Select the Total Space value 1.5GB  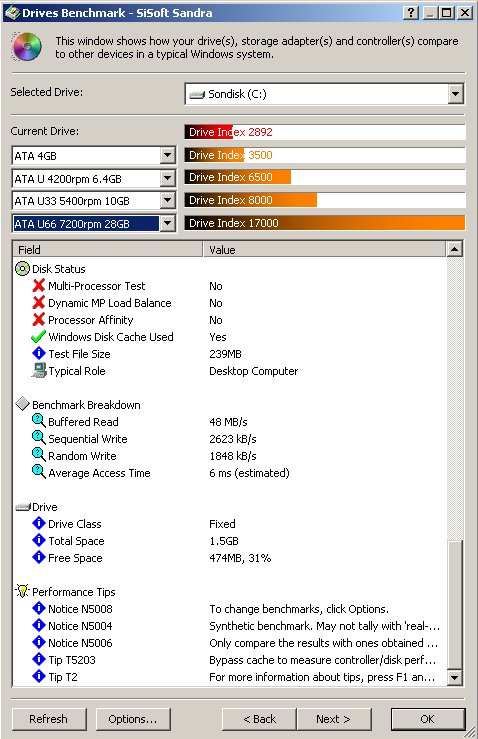(x=224, y=541)
